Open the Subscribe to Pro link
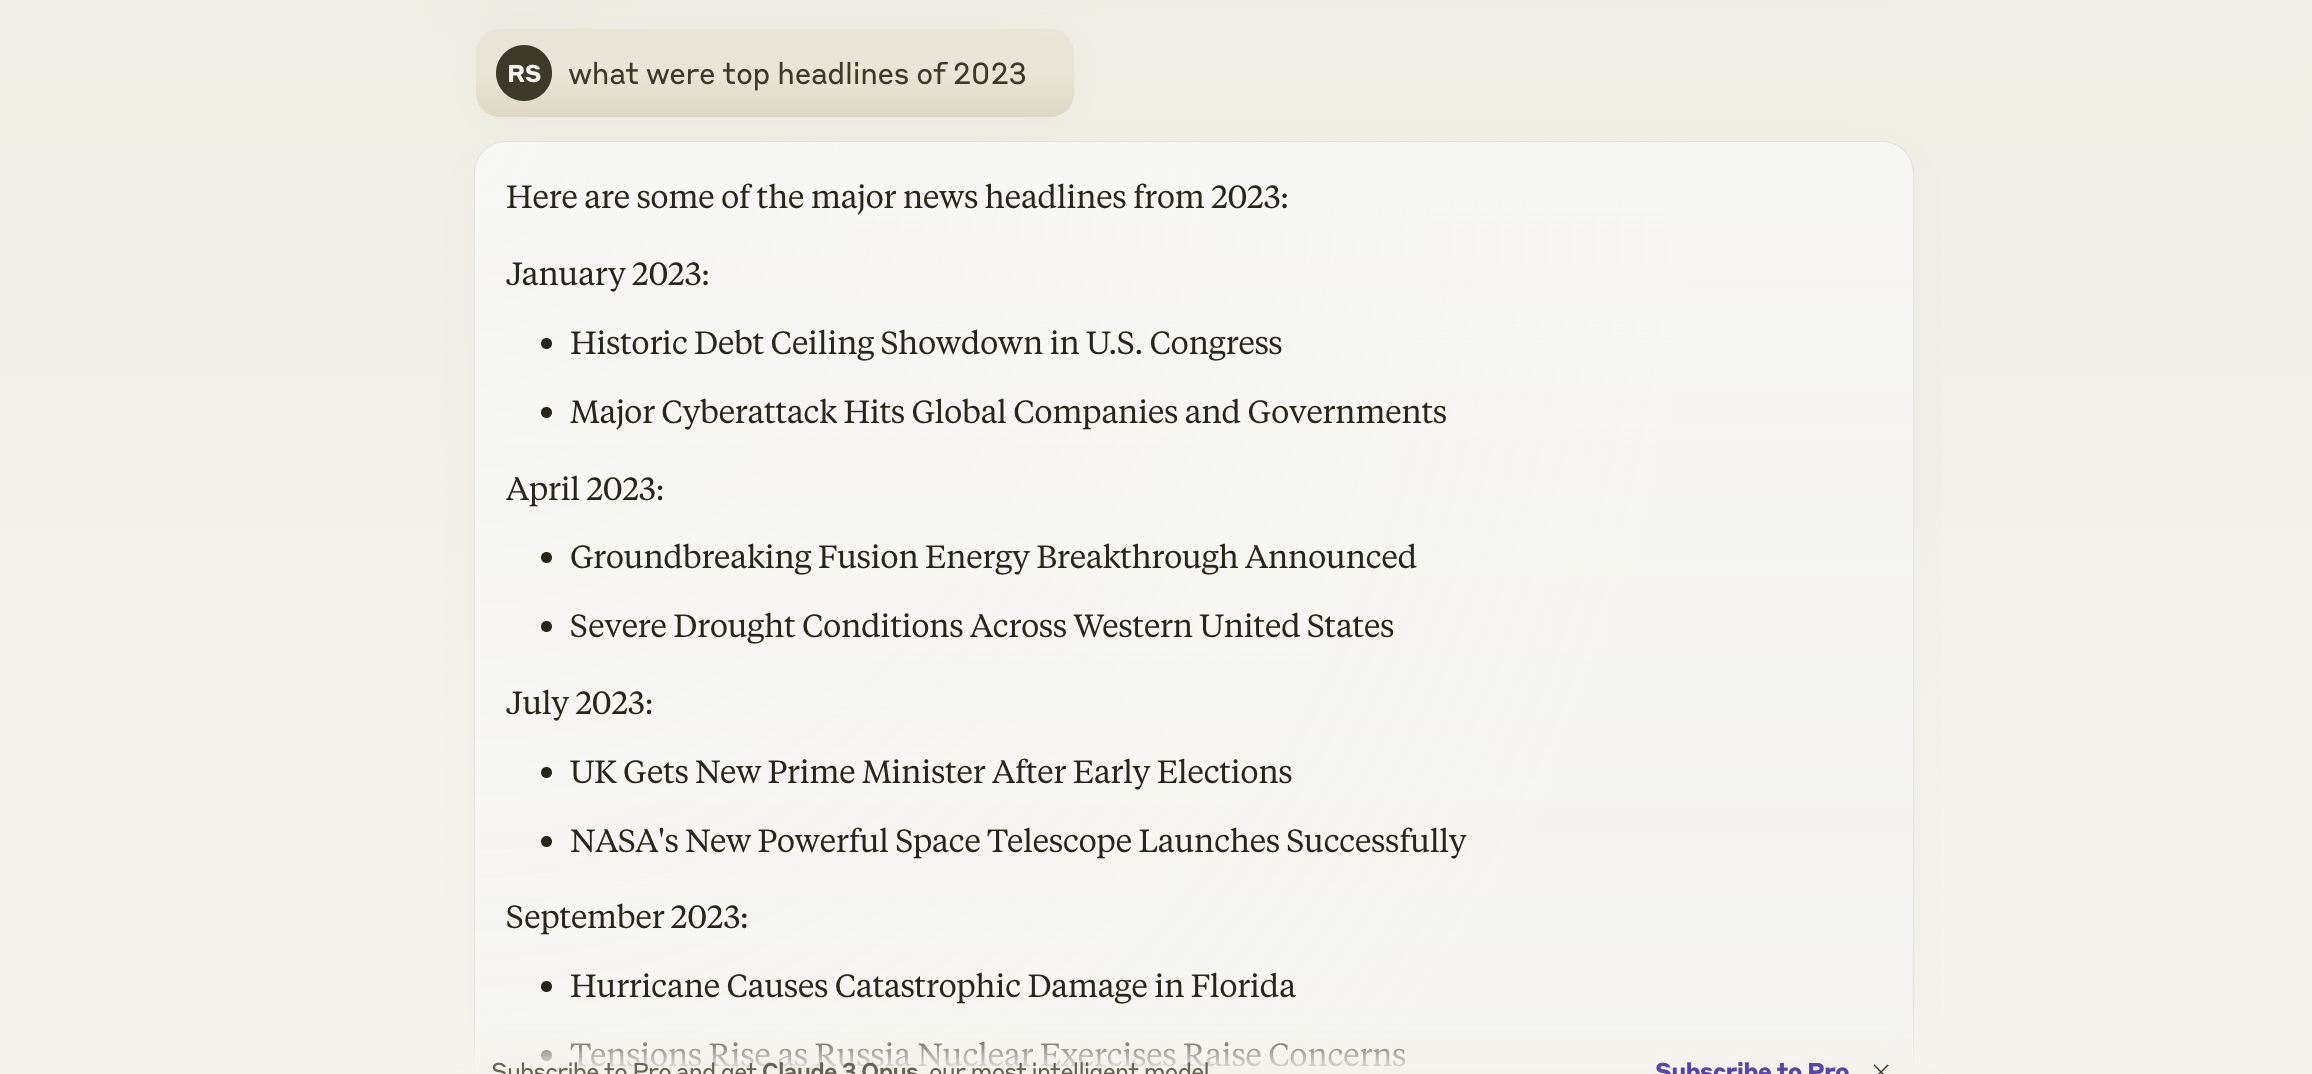The height and width of the screenshot is (1074, 2312). (x=1751, y=1067)
